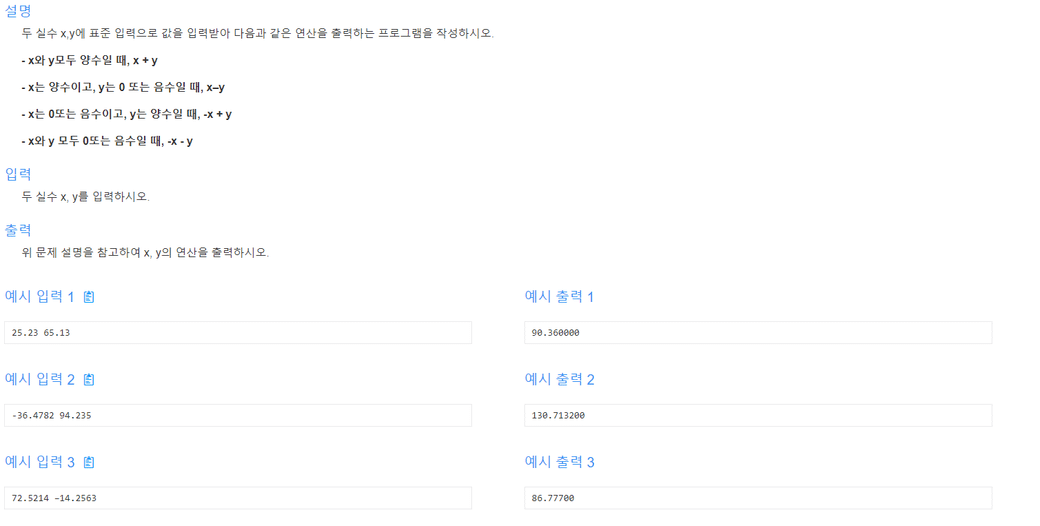The width and height of the screenshot is (1040, 526).
Task: Click the 예시 출력 2 box showing 130.713200
Action: 758,415
